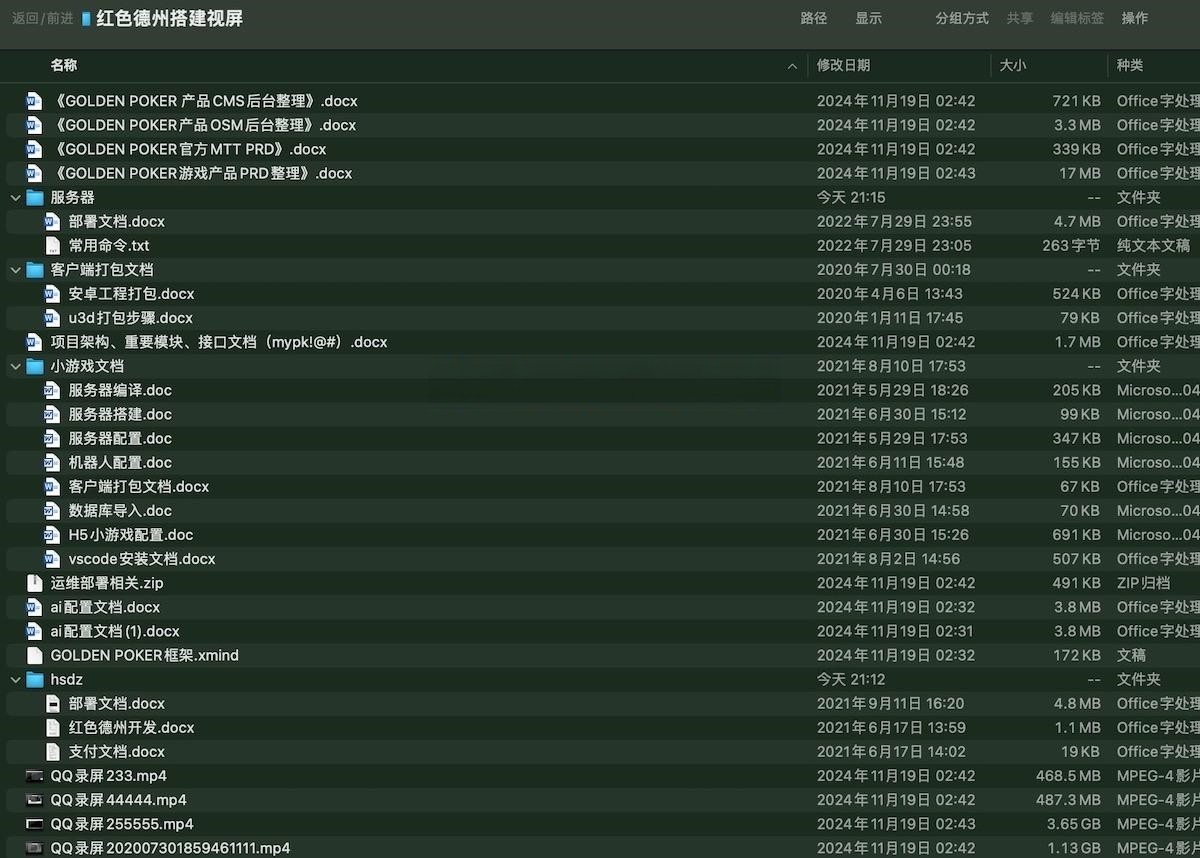Click Word icon of GOLDEN POKER OSM后台整理 docx
The image size is (1200, 858).
pos(34,125)
